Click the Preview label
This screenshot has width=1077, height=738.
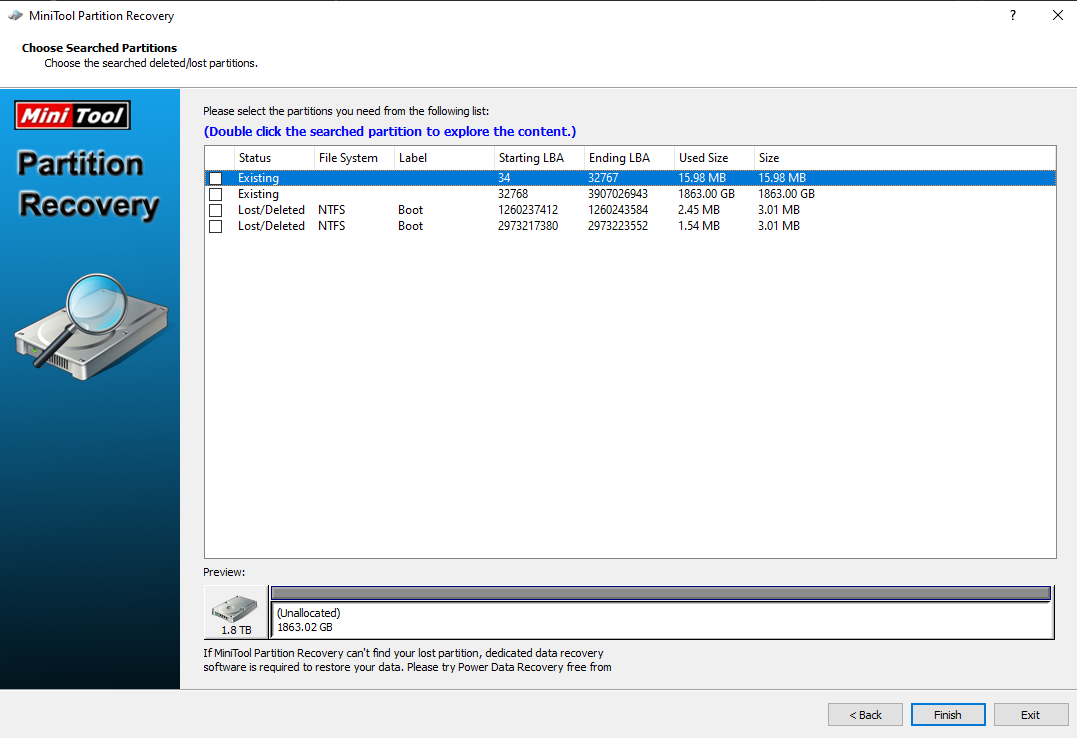click(x=224, y=572)
